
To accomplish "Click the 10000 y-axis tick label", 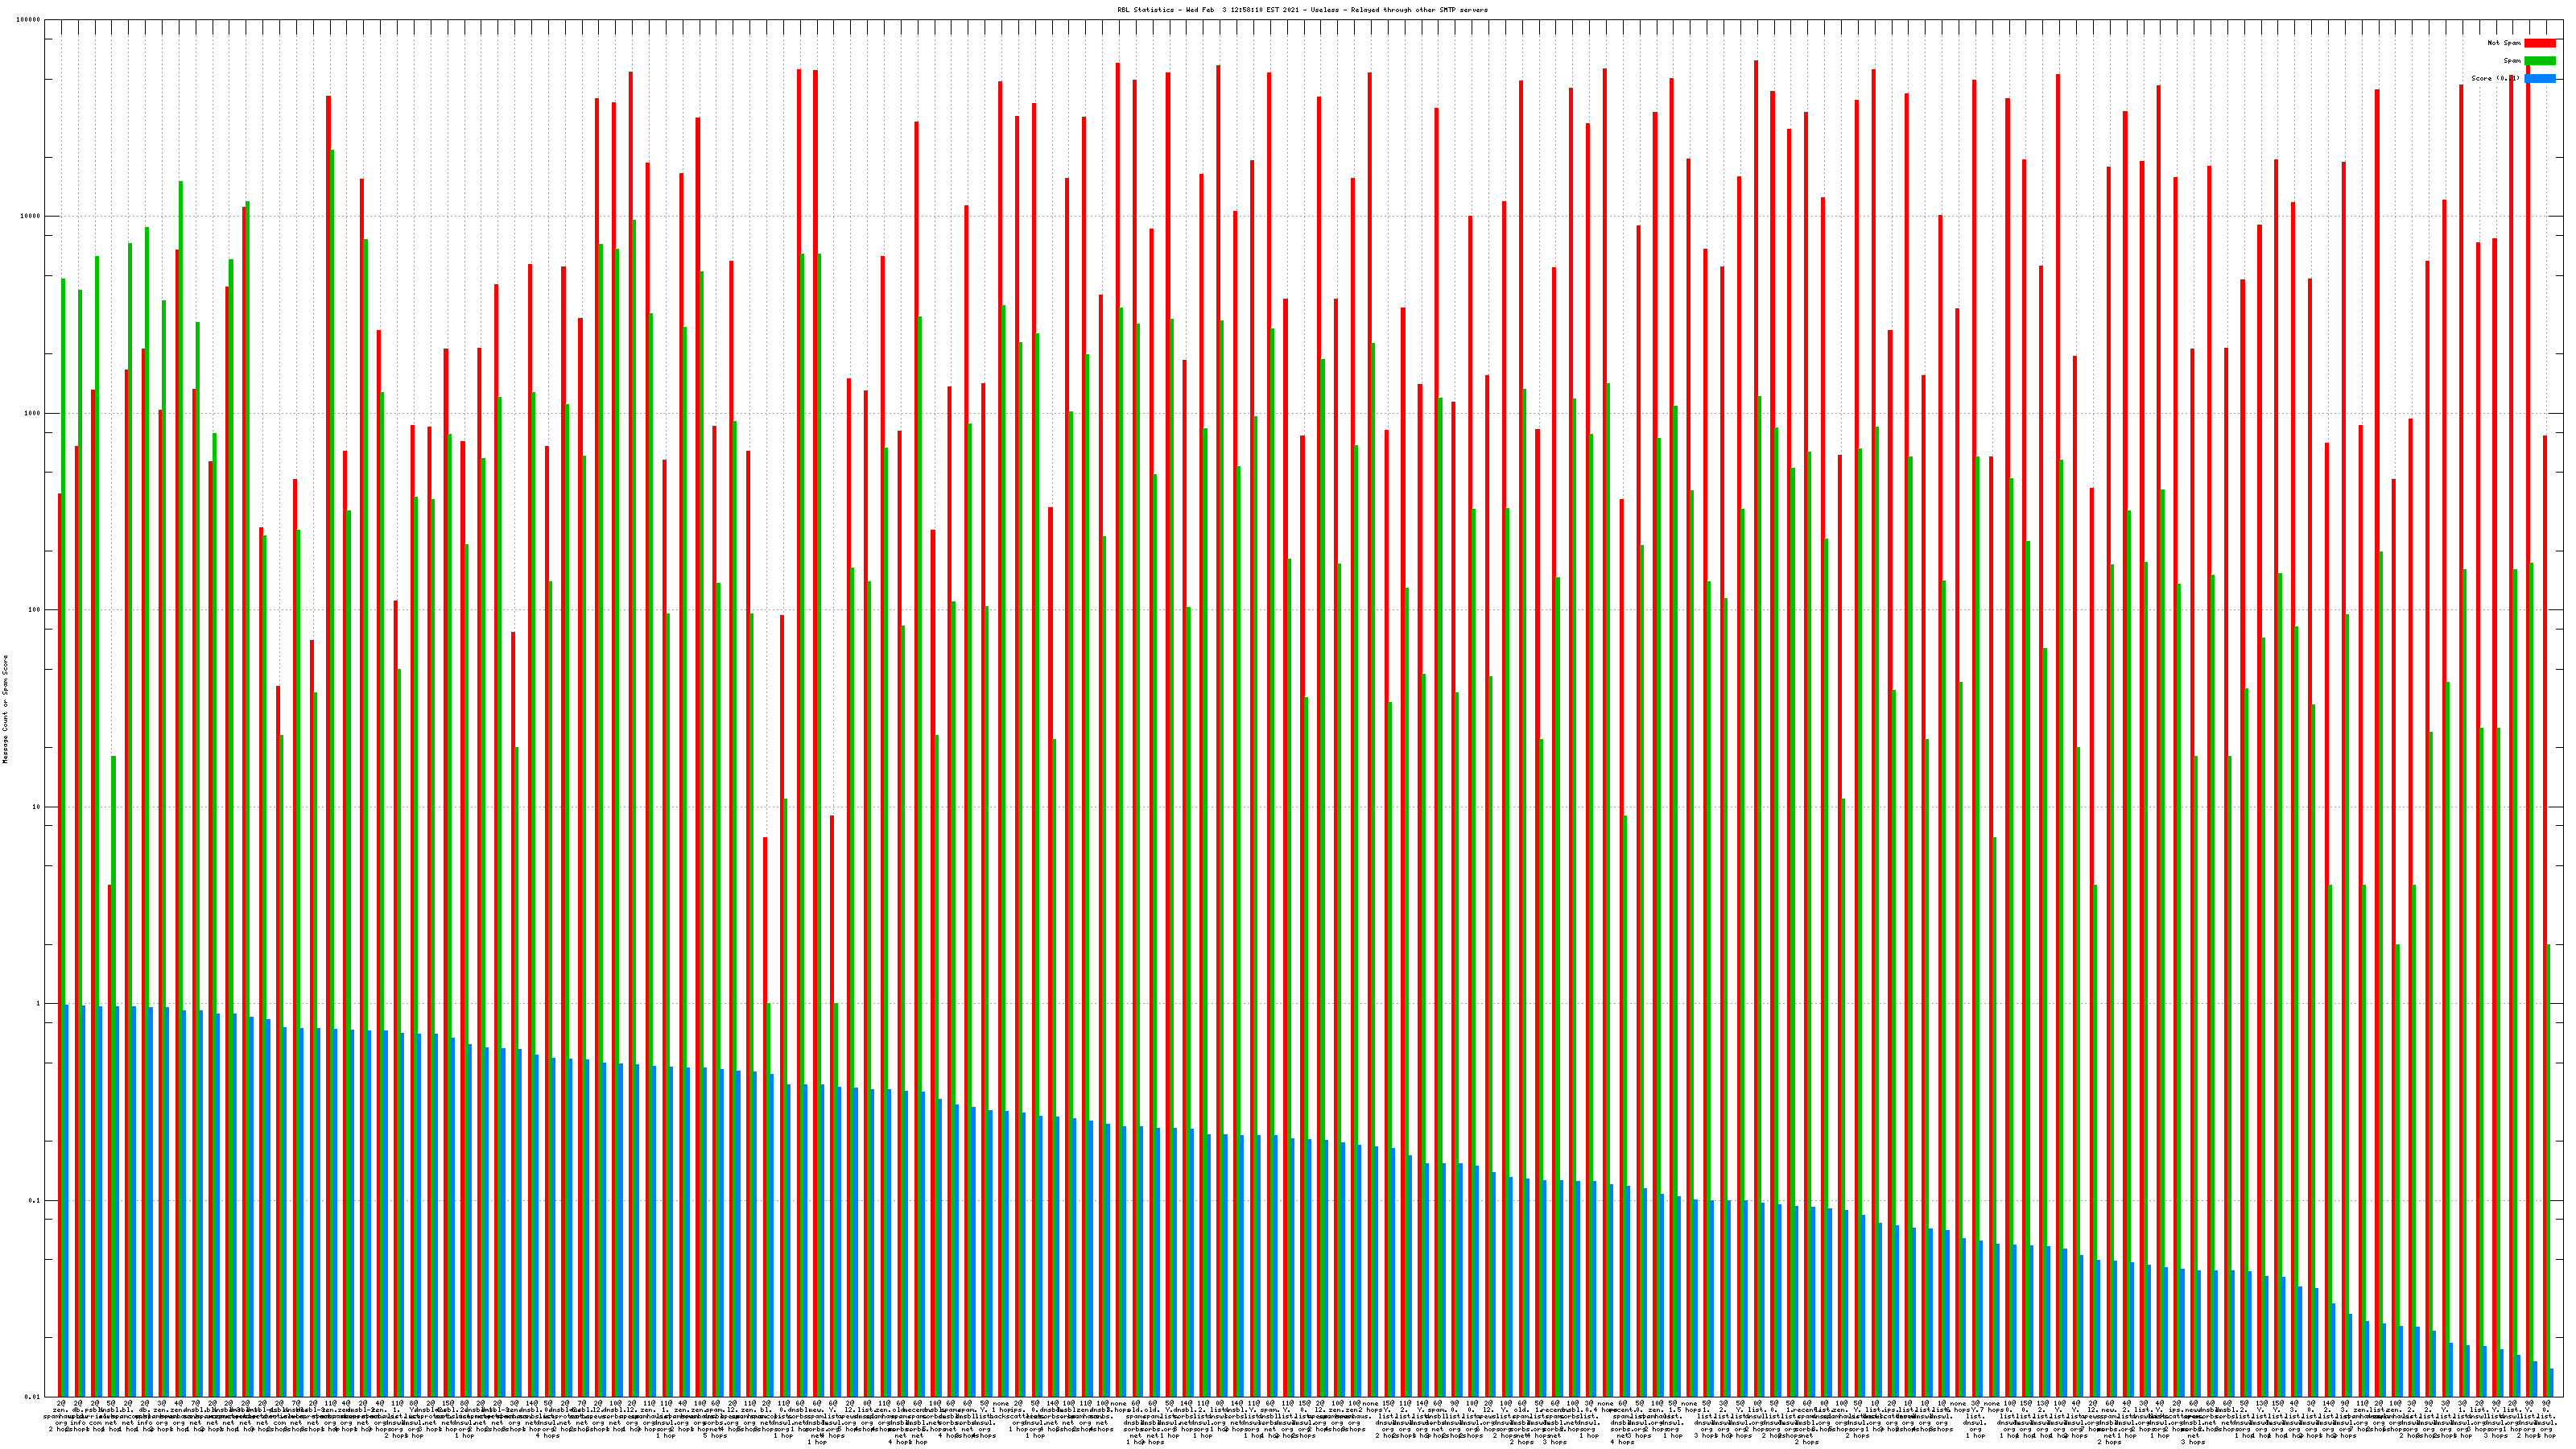I will [31, 217].
